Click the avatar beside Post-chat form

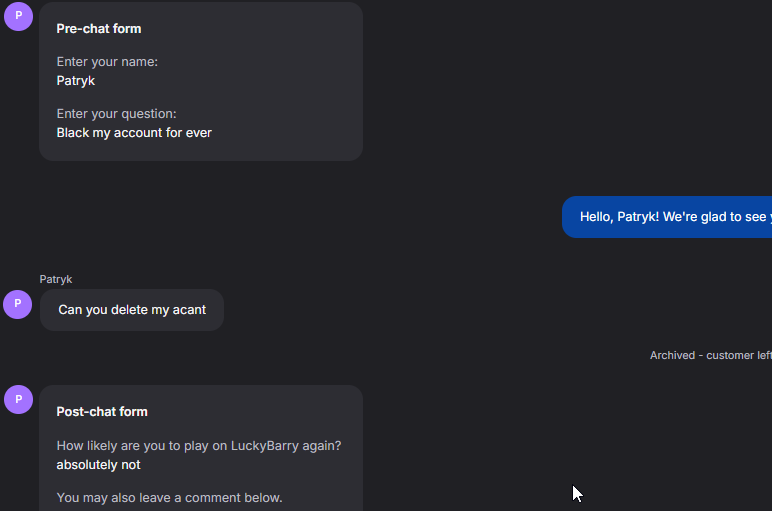click(x=18, y=399)
